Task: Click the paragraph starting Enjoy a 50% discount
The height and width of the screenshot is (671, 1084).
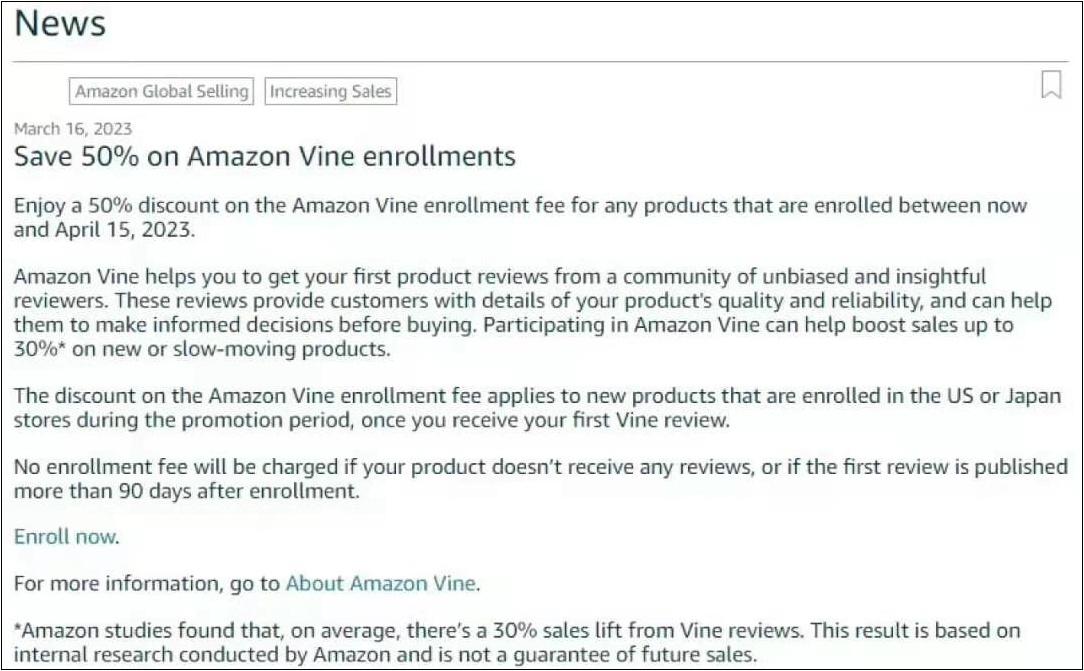Action: pos(521,217)
